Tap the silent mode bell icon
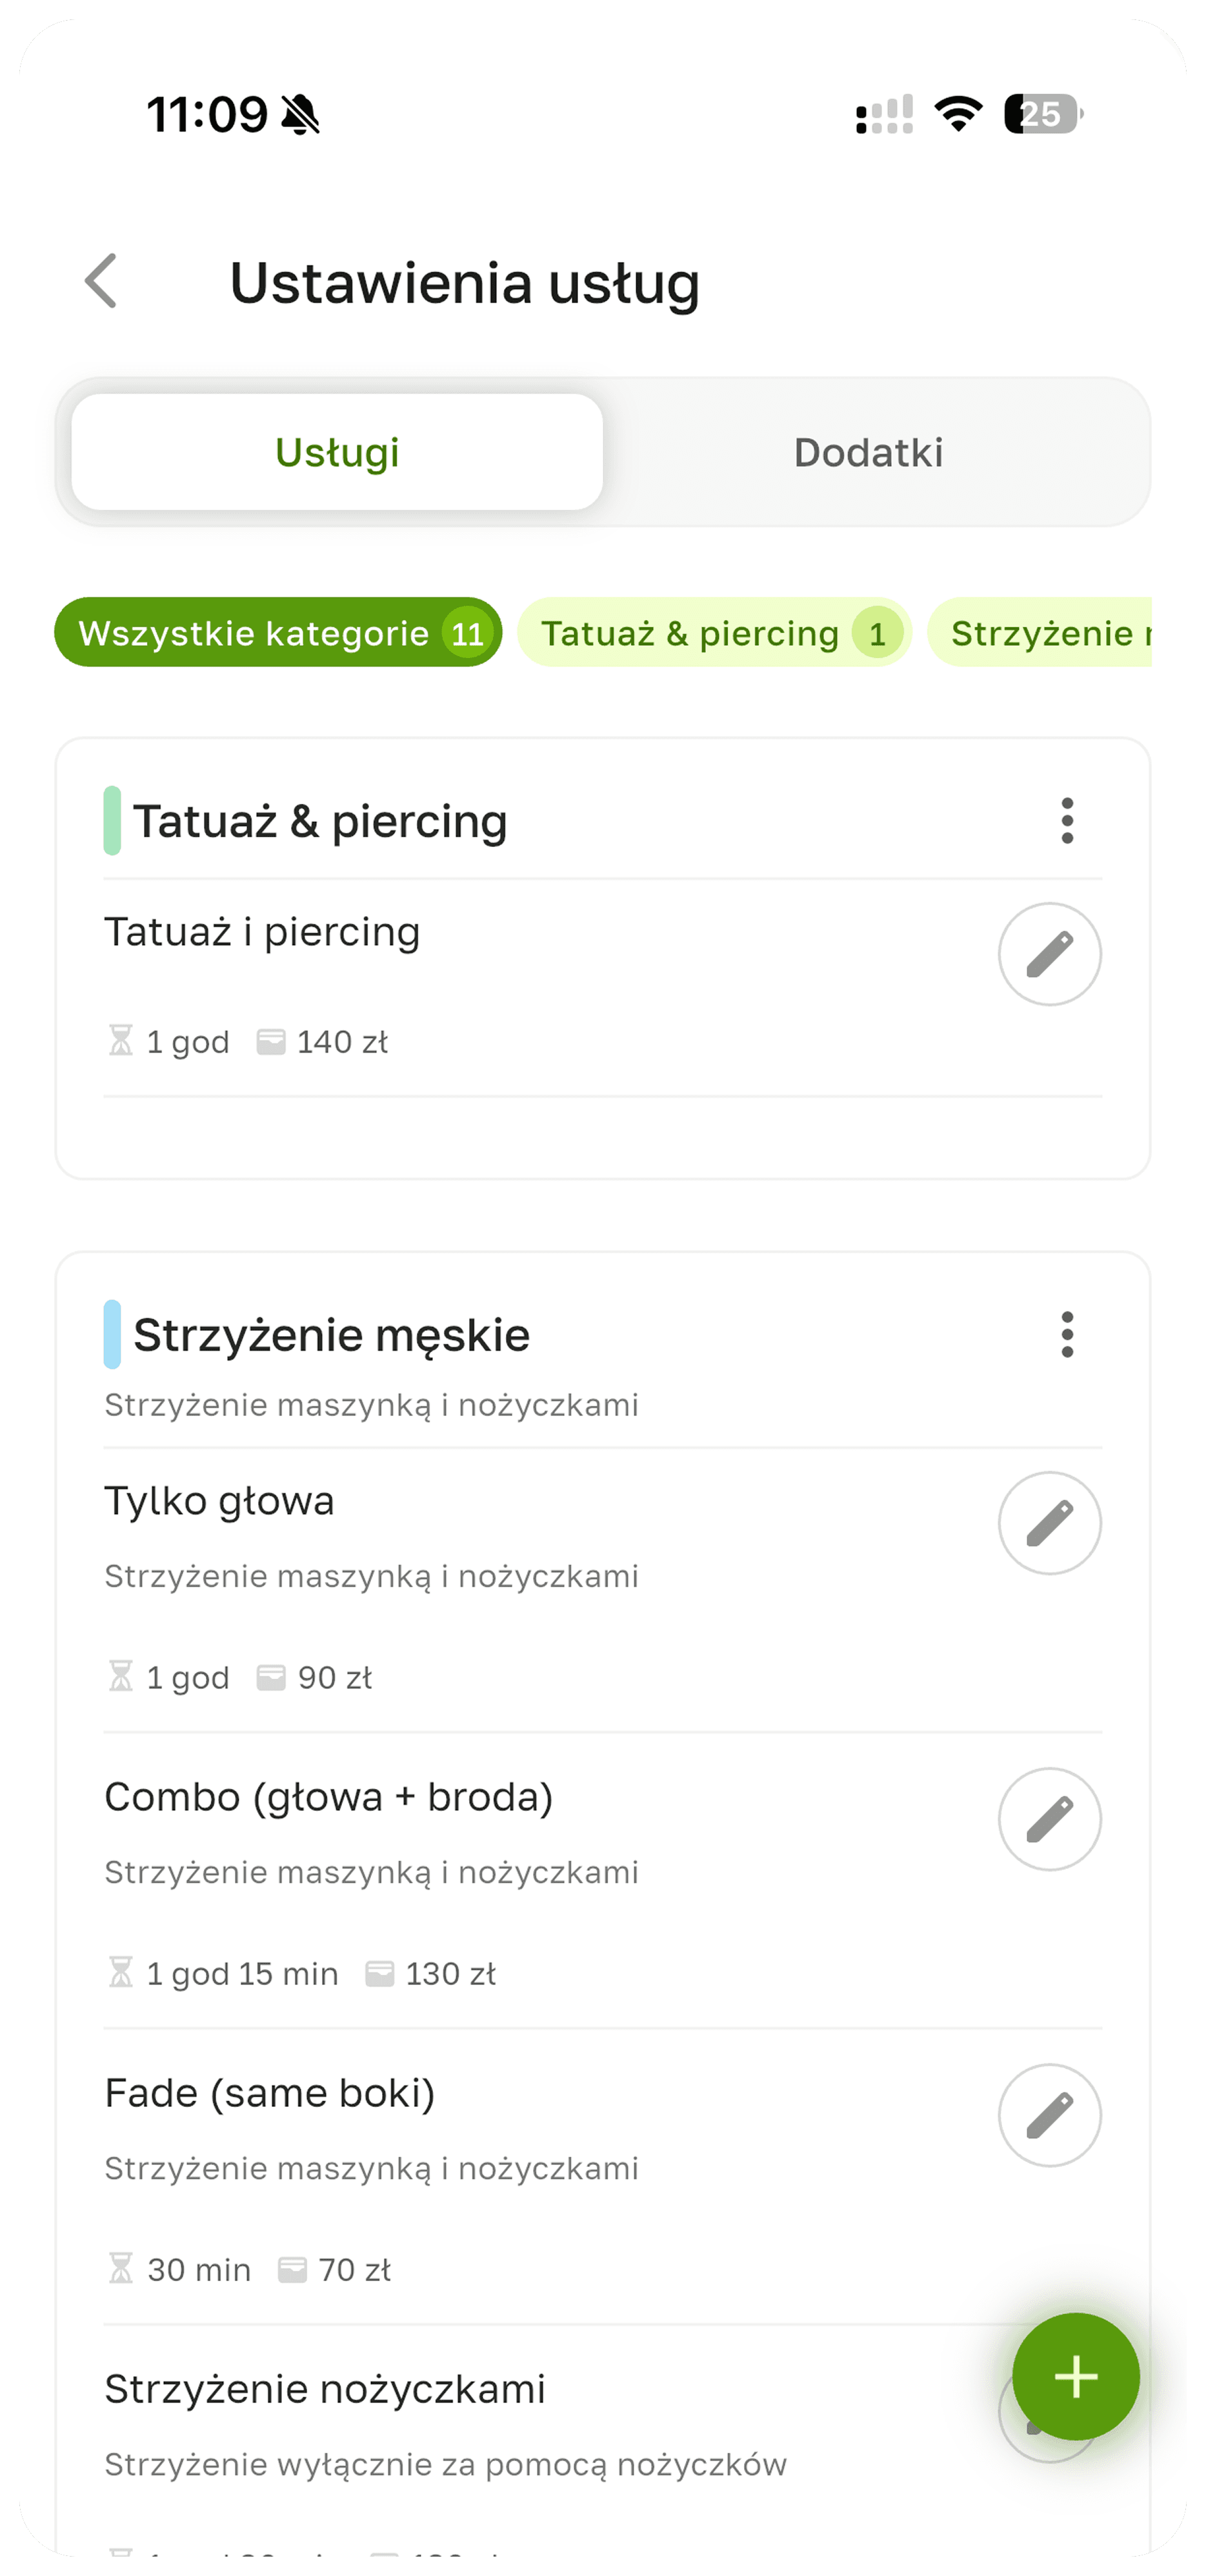This screenshot has height=2576, width=1206. pyautogui.click(x=300, y=115)
